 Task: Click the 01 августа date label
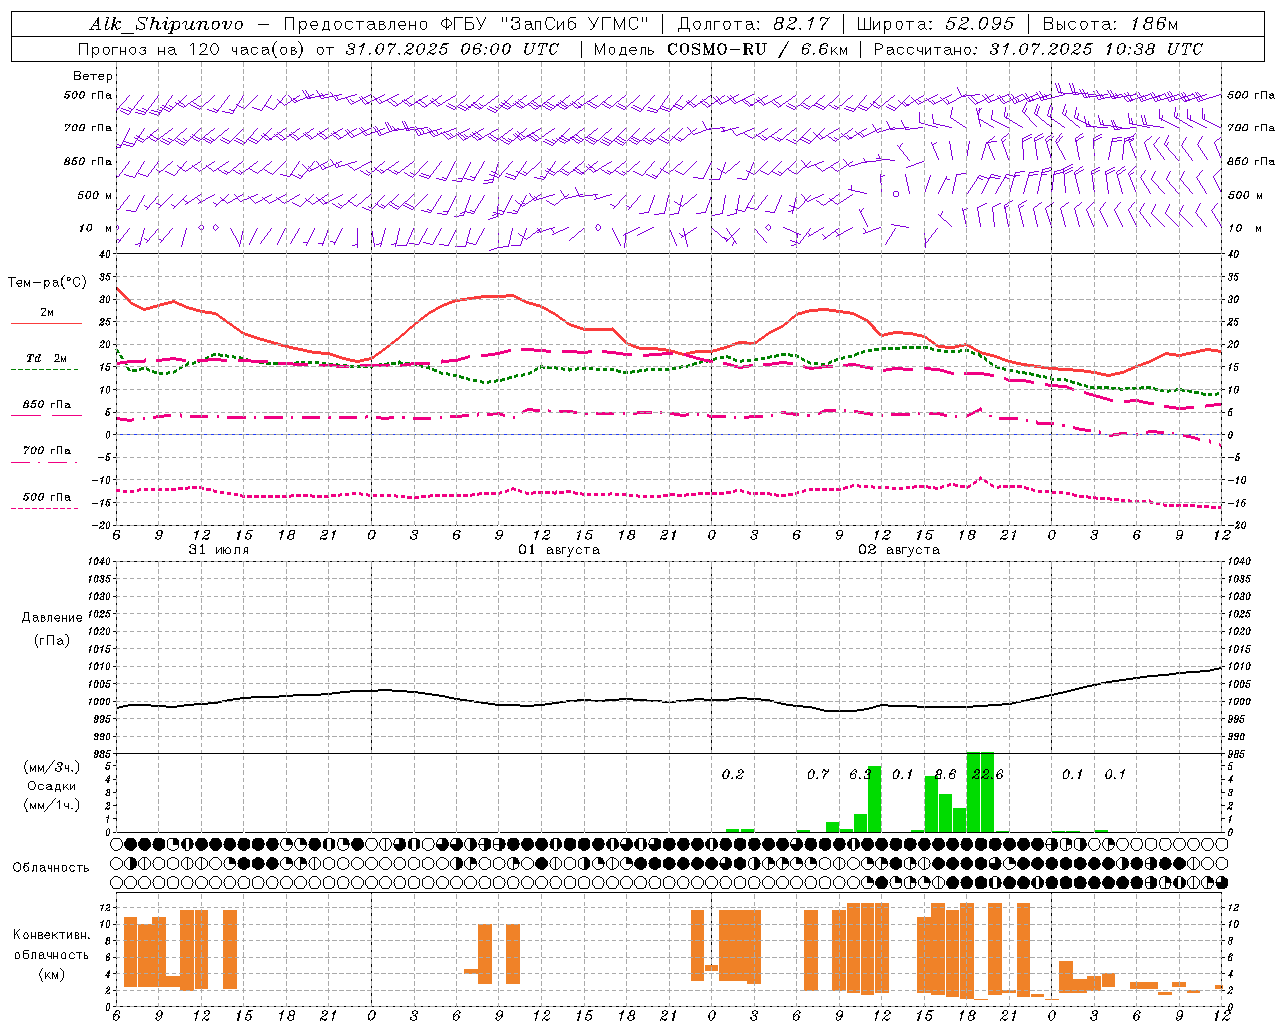pyautogui.click(x=559, y=550)
